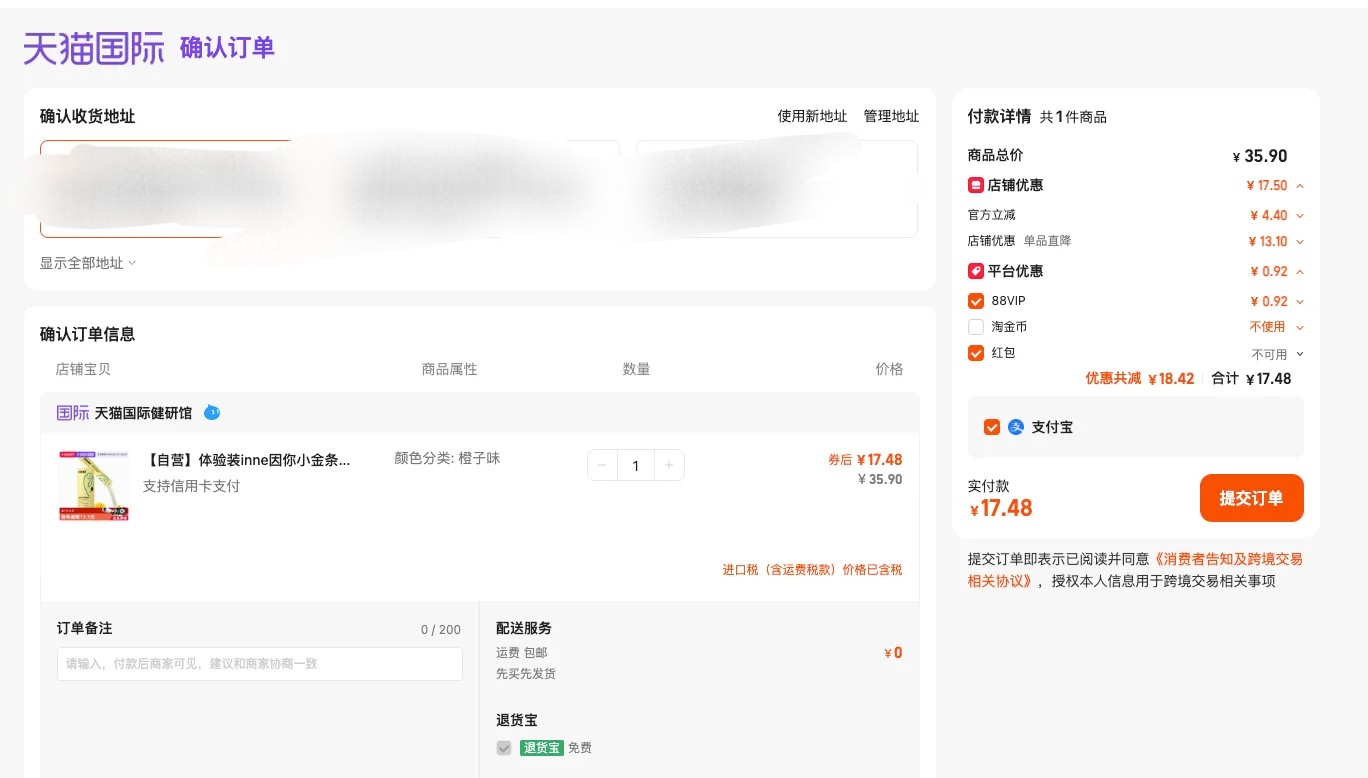Open the 88VIP ¥0.92 dropdown arrow
Image resolution: width=1368 pixels, height=778 pixels.
[1299, 301]
